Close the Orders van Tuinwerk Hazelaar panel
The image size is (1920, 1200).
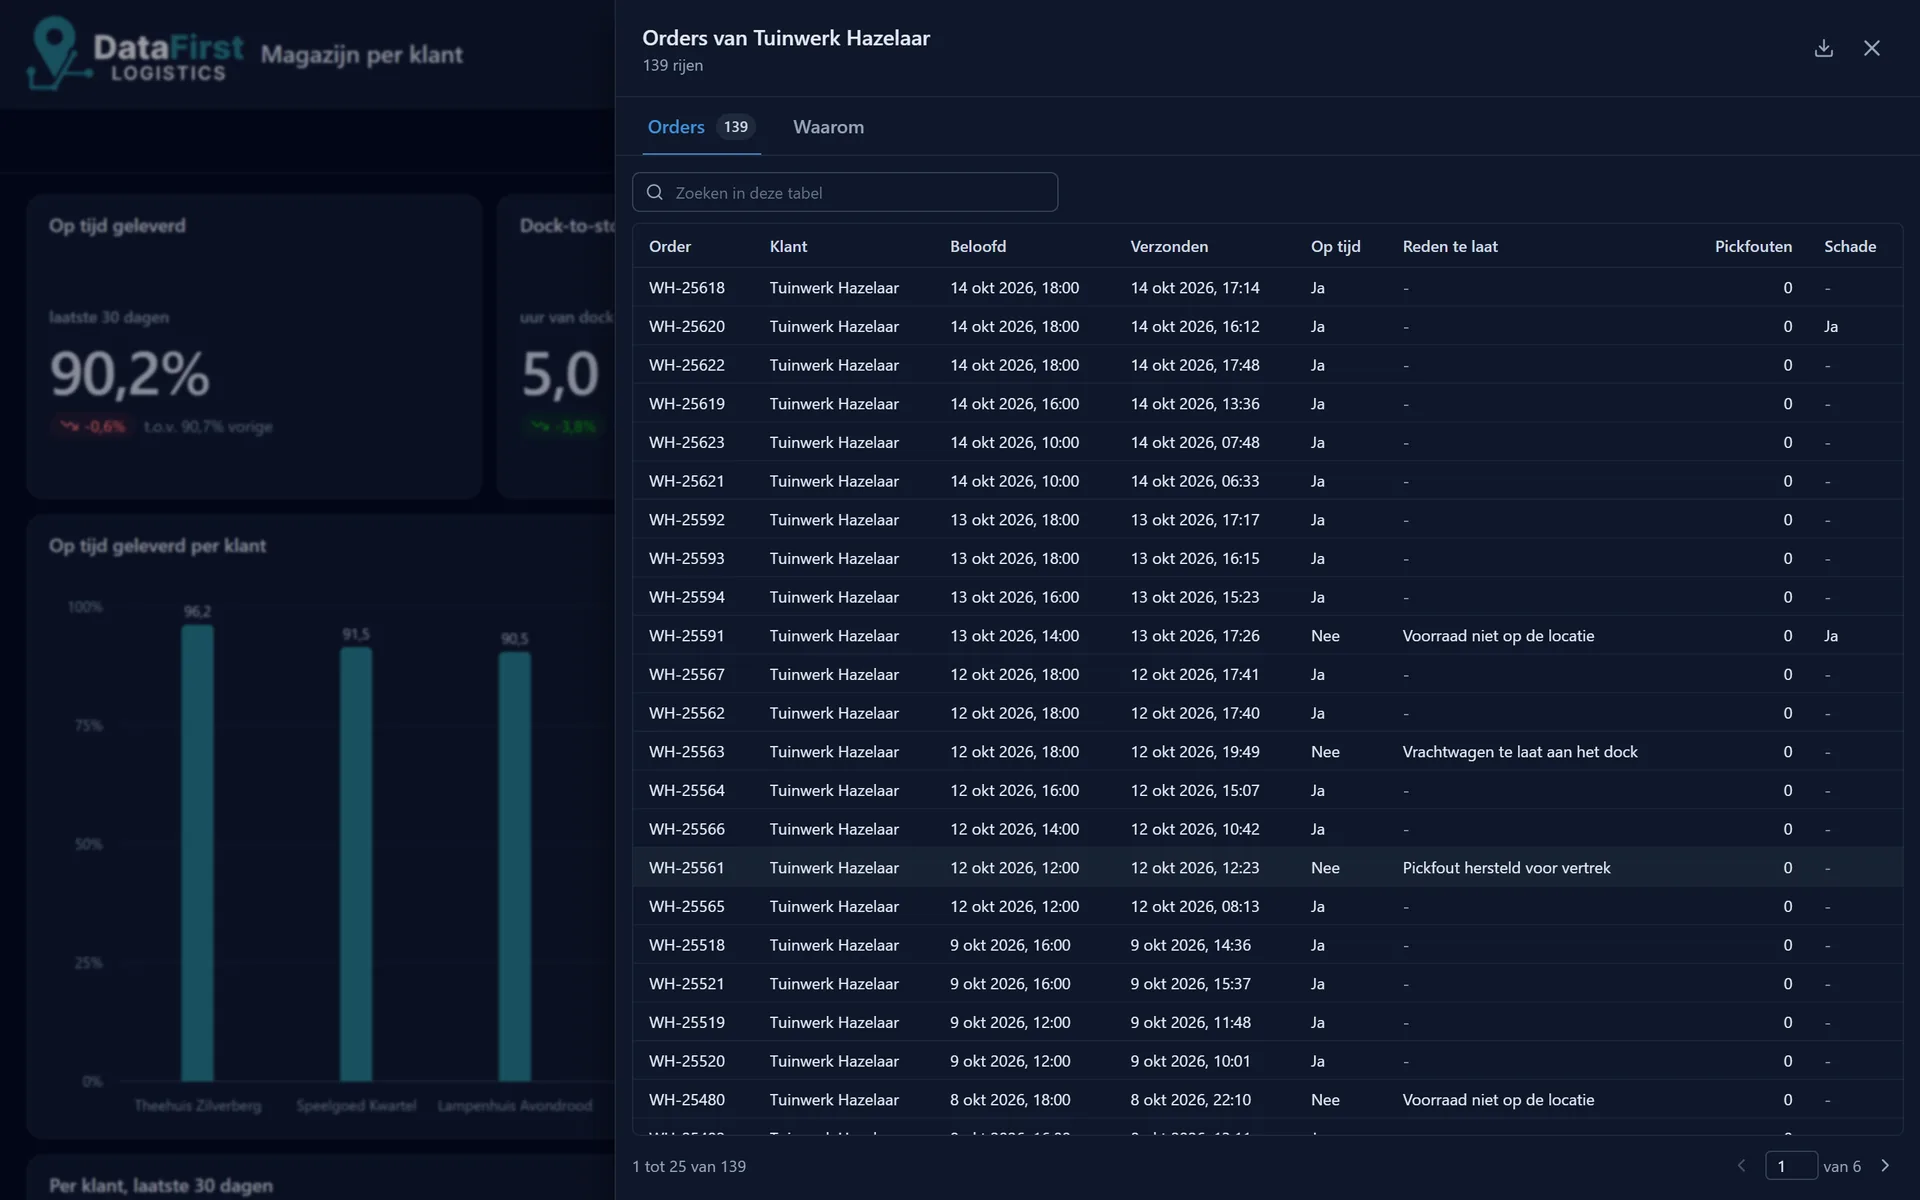1872,48
